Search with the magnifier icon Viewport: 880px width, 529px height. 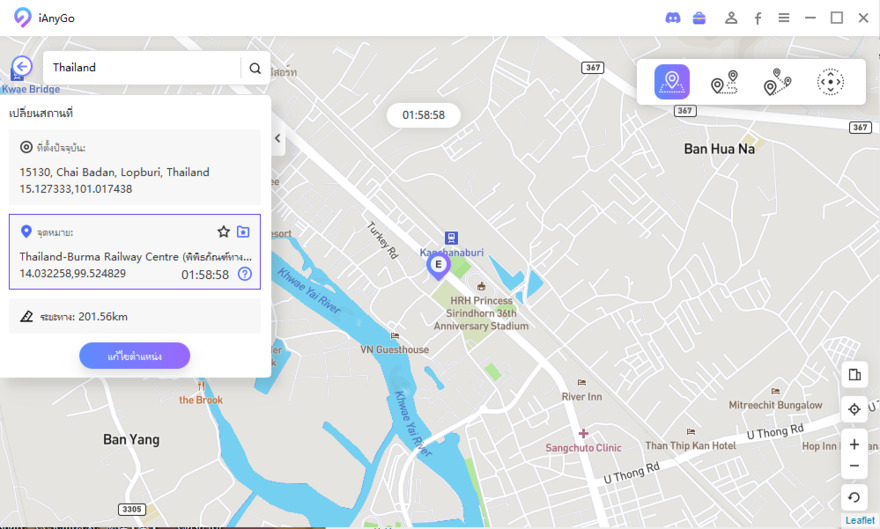click(x=255, y=68)
